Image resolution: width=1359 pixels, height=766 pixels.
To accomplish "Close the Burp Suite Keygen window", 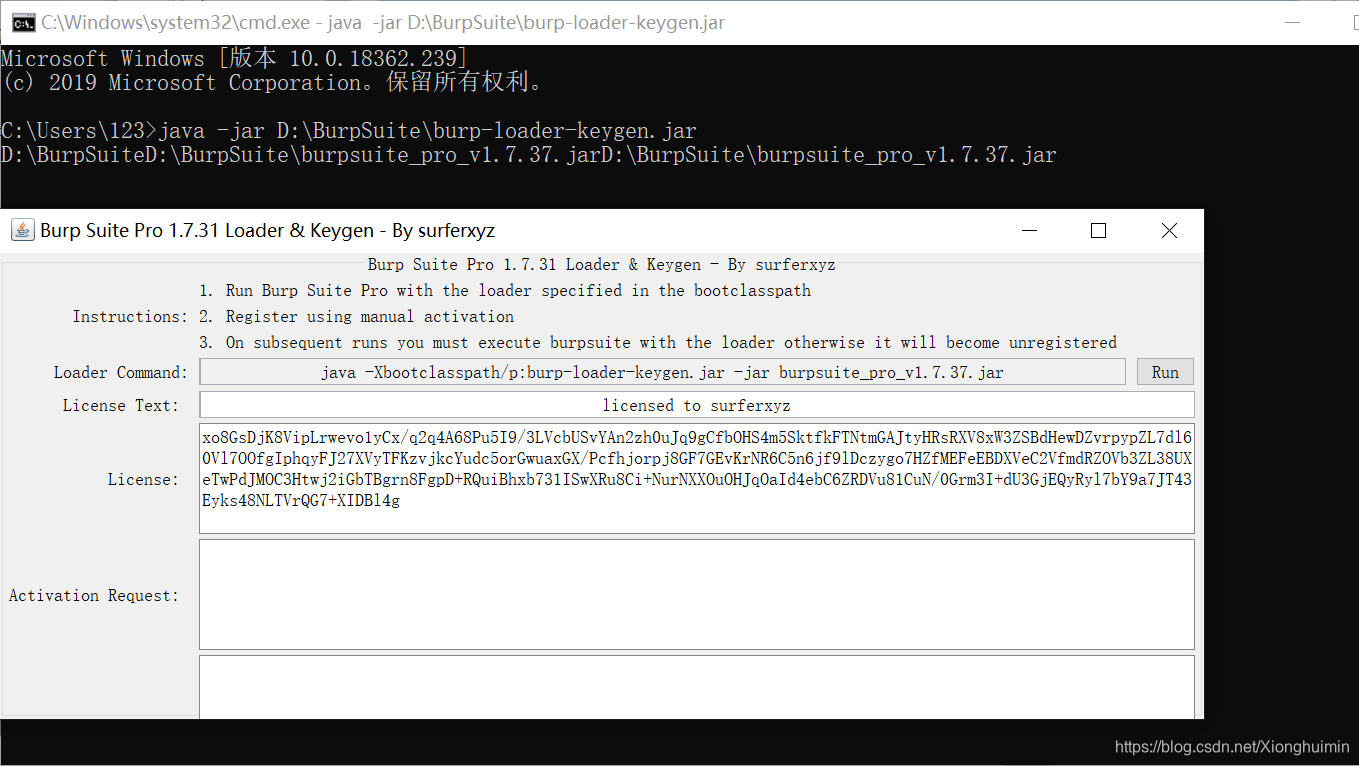I will pyautogui.click(x=1169, y=231).
